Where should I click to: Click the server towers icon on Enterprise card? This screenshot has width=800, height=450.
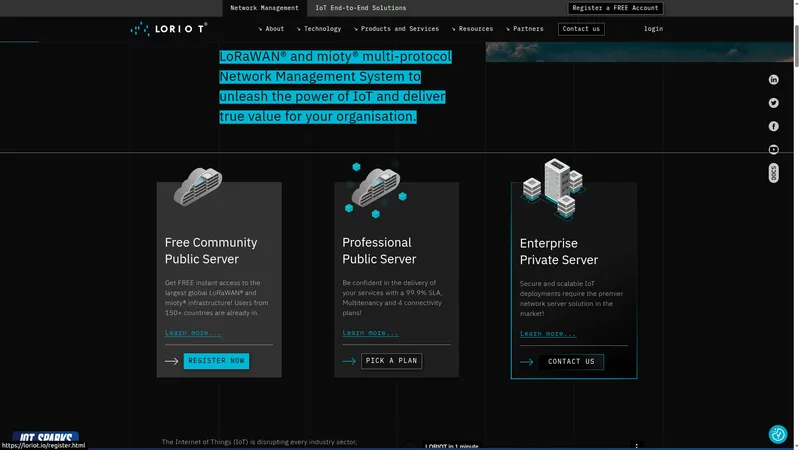pyautogui.click(x=553, y=188)
